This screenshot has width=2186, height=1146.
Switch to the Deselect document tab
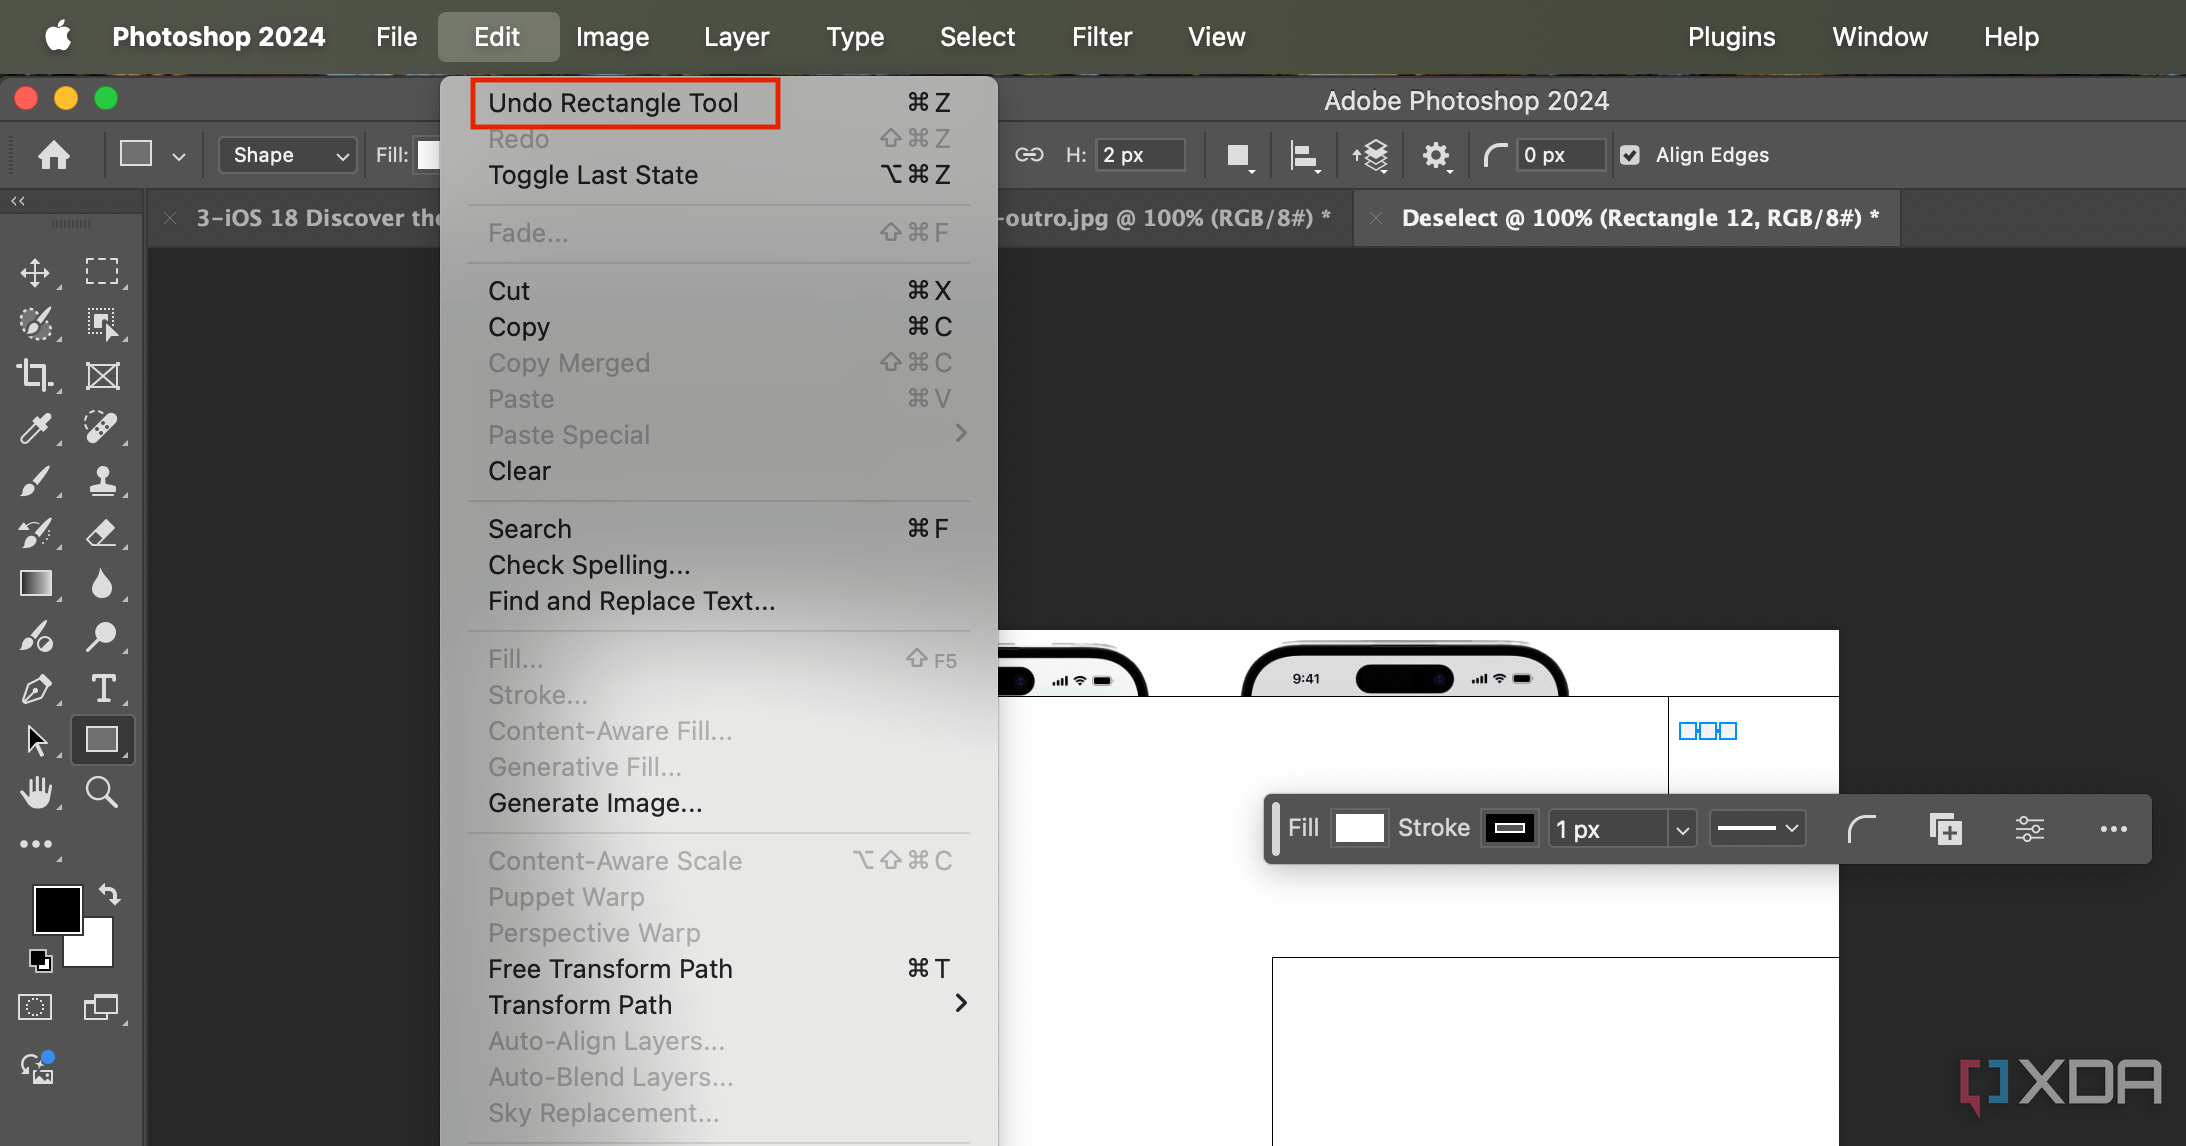tap(1640, 218)
